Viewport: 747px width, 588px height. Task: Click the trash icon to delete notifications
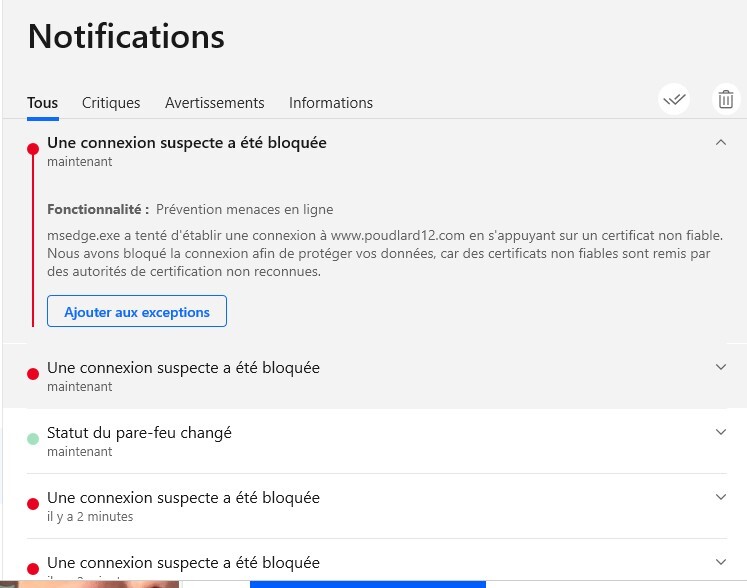coord(725,99)
